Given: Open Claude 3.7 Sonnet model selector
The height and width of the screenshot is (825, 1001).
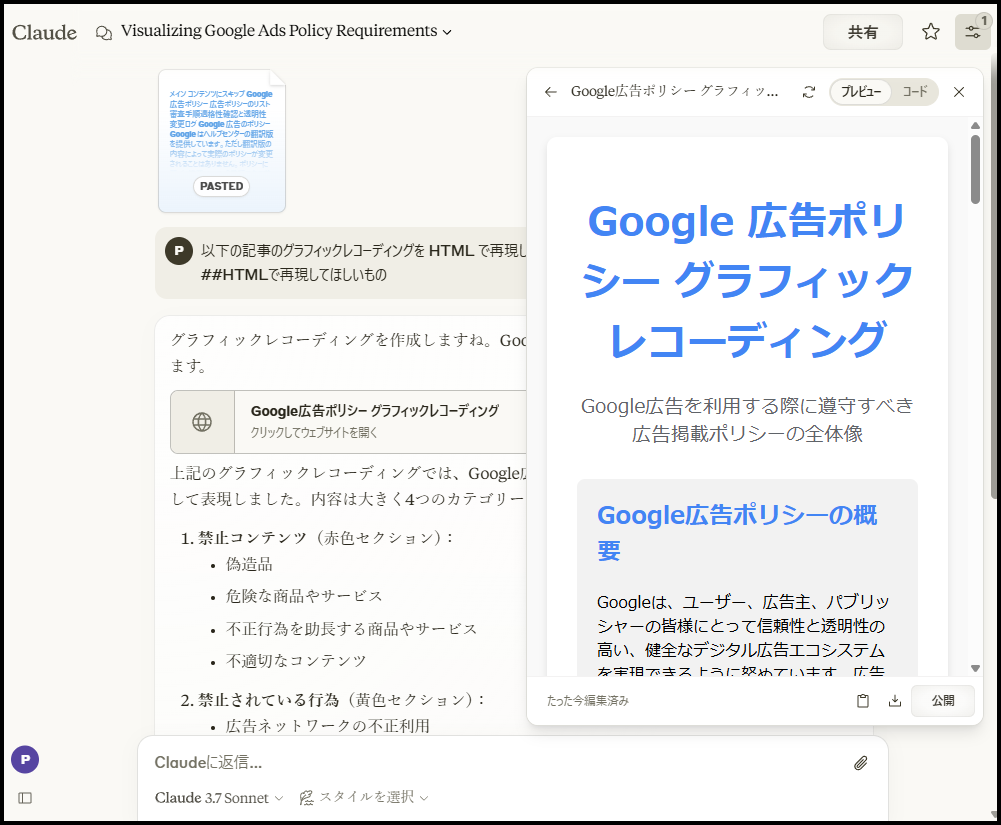Looking at the screenshot, I should point(219,797).
